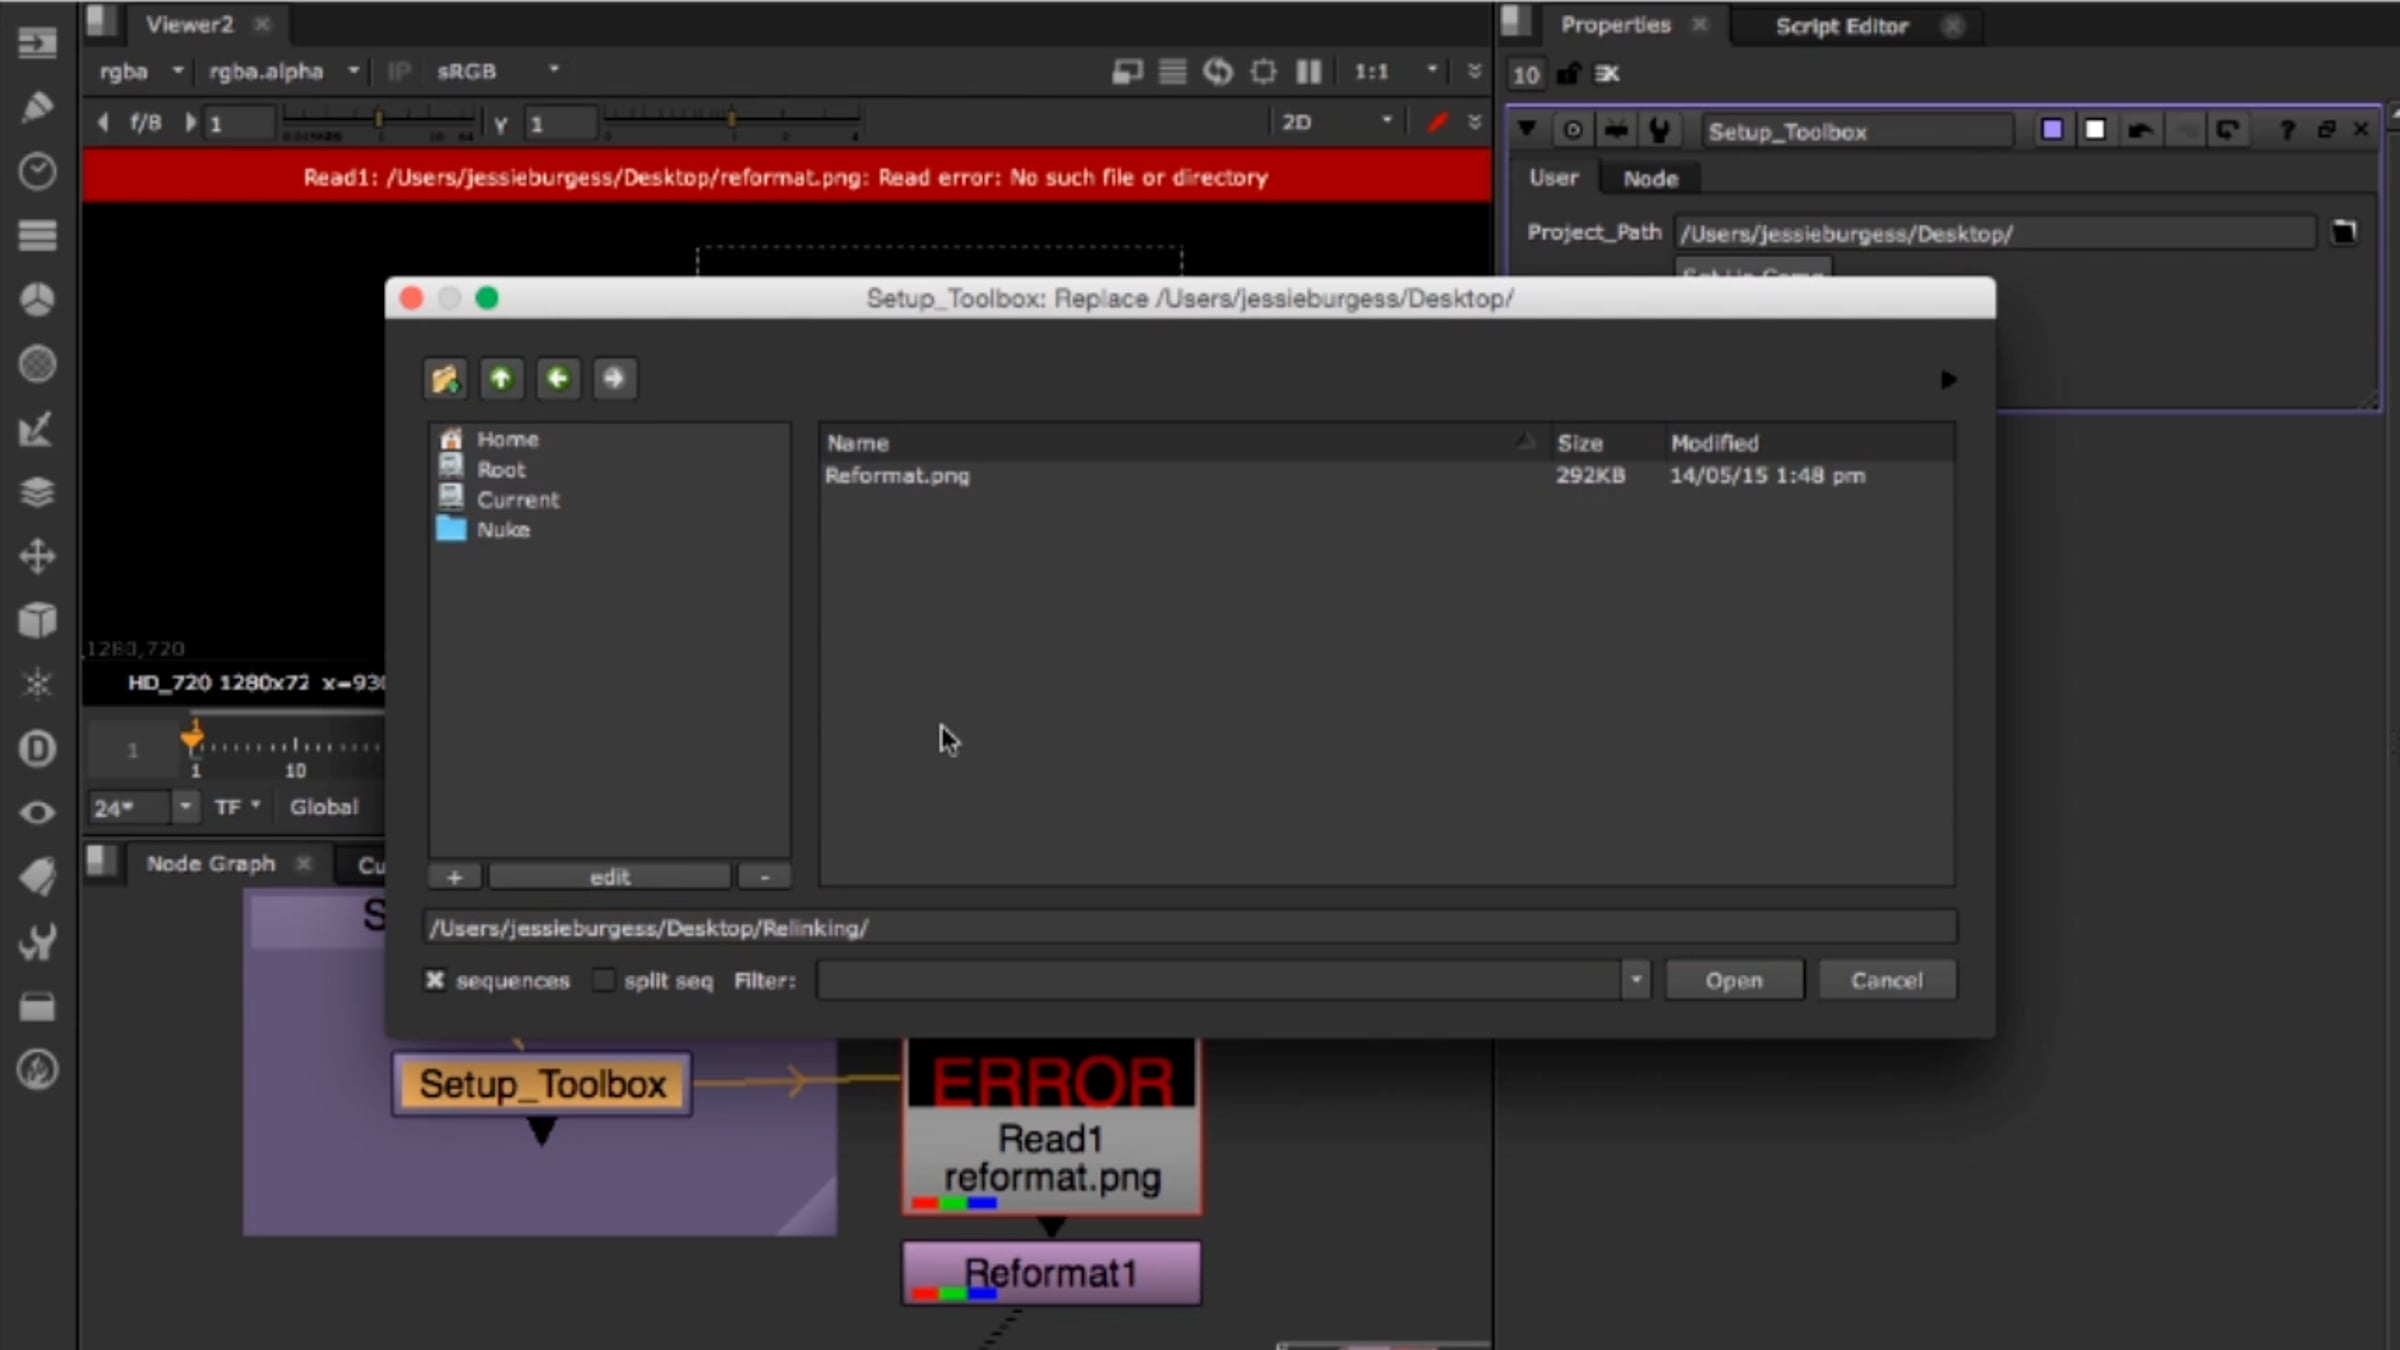The width and height of the screenshot is (2400, 1350).
Task: Toggle proxy mode icon in viewer
Action: pos(1127,72)
